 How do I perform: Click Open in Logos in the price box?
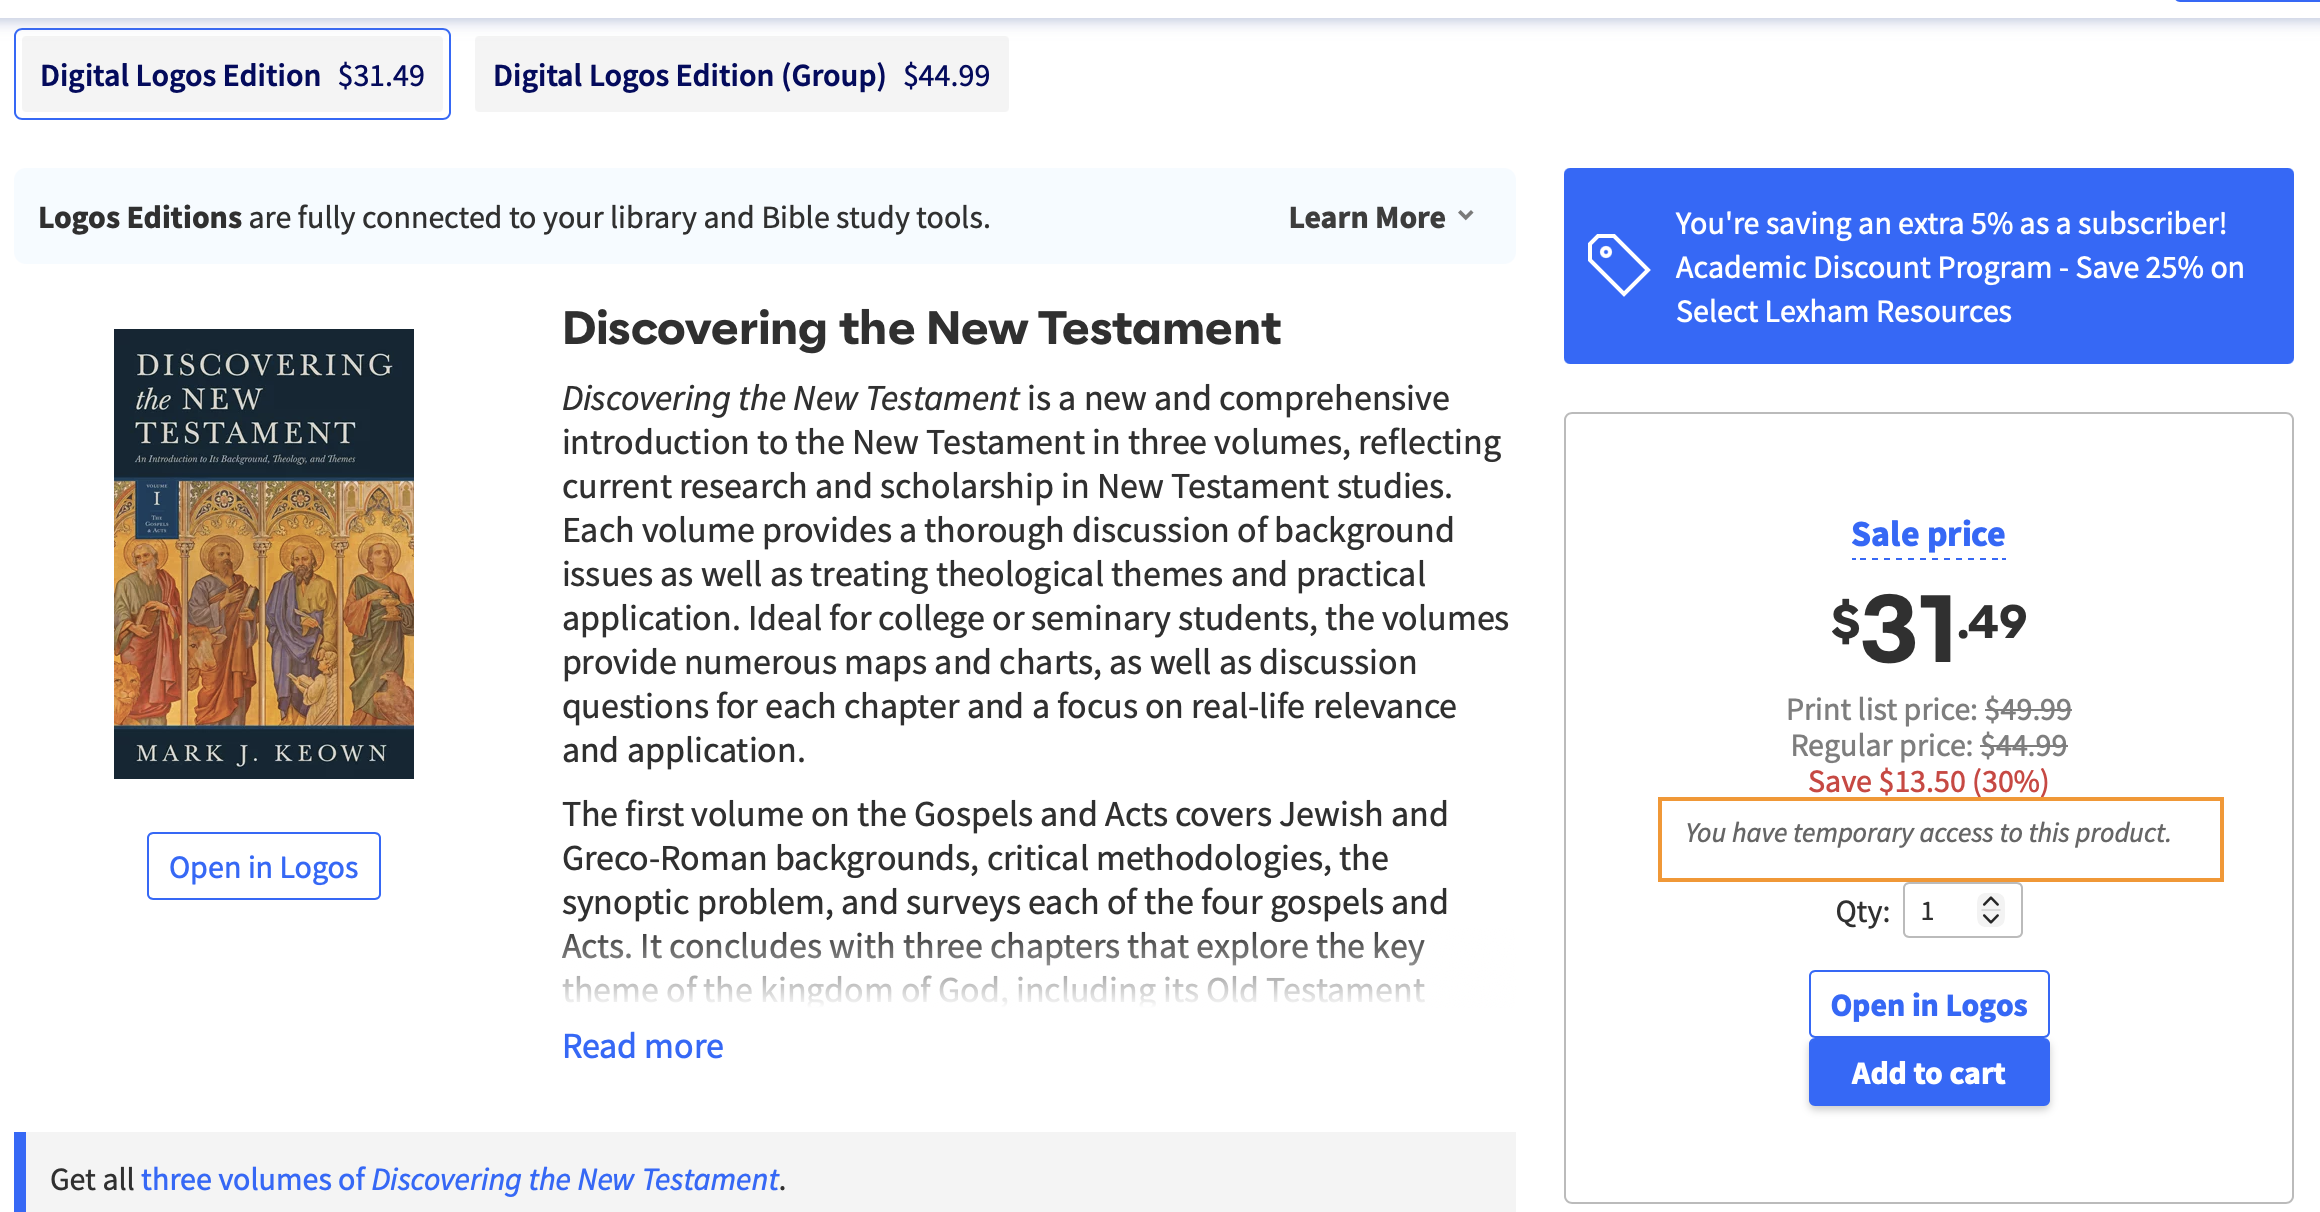1928,1004
